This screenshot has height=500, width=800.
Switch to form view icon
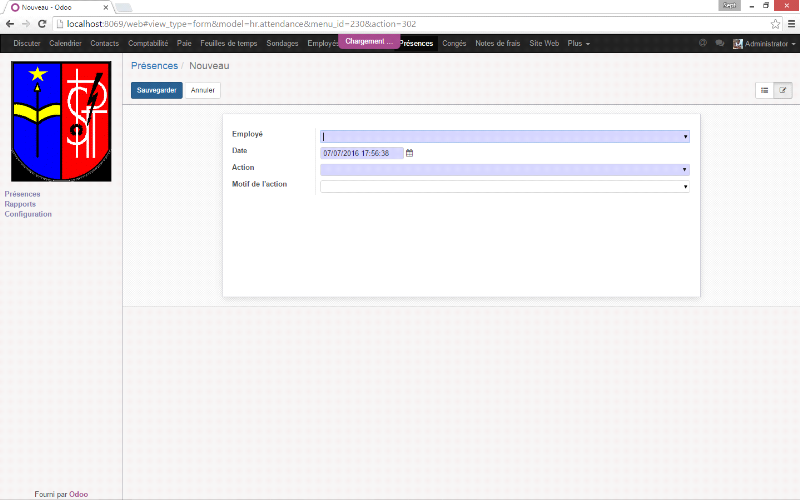pyautogui.click(x=783, y=90)
